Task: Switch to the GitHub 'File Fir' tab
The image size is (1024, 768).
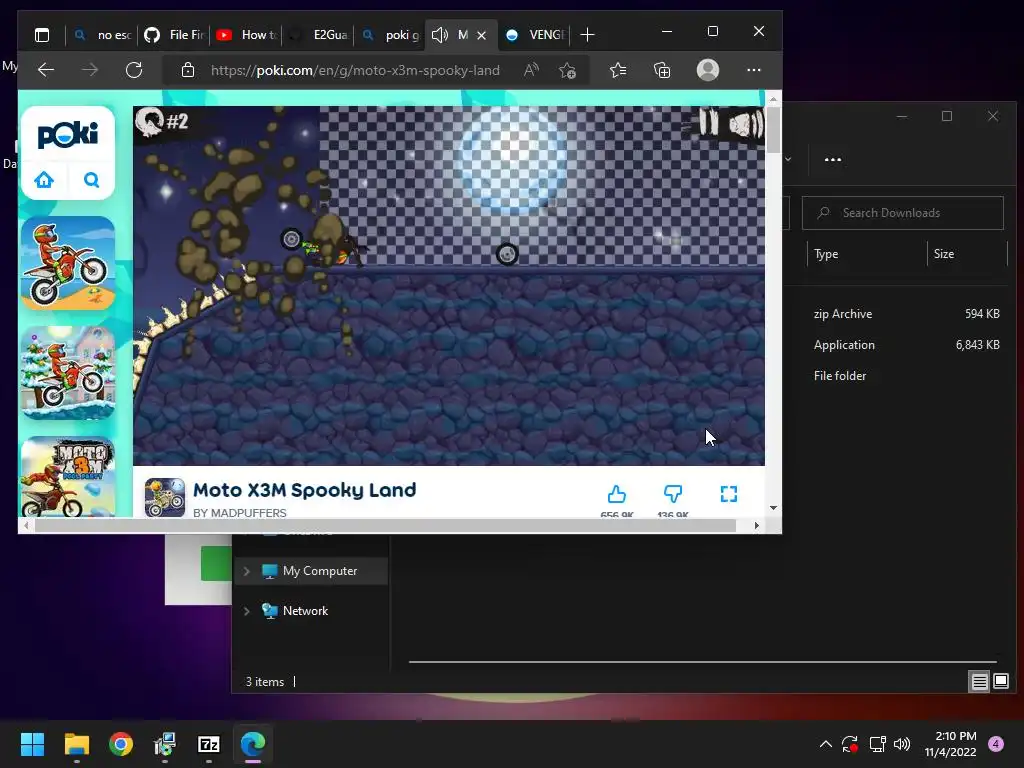Action: point(174,35)
